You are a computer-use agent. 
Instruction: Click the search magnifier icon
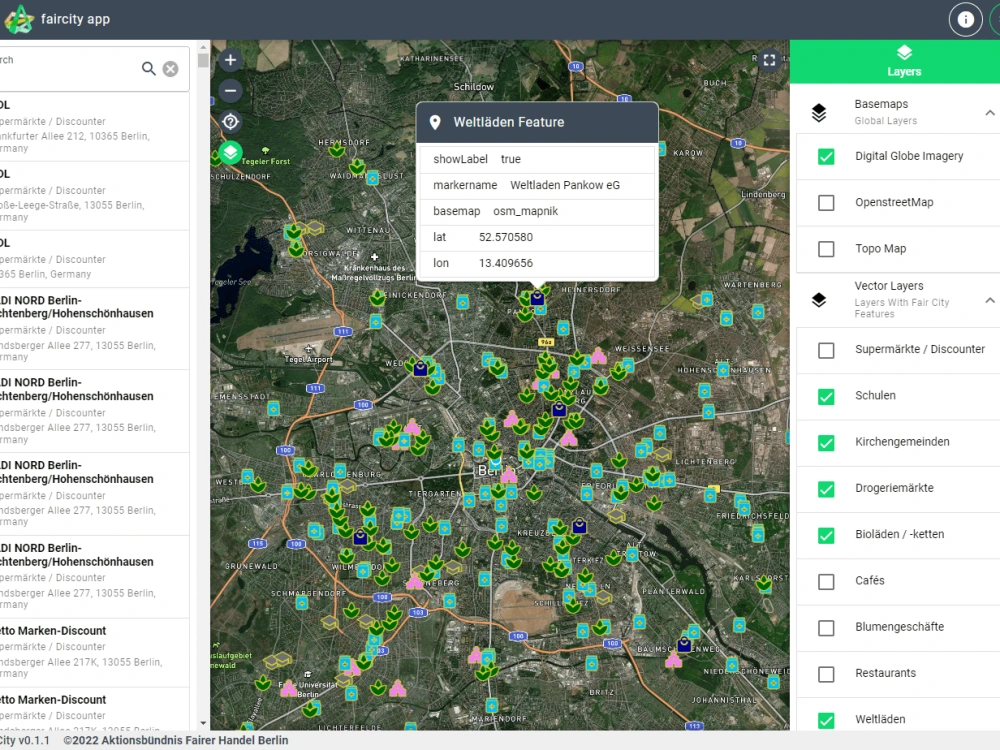pos(149,68)
